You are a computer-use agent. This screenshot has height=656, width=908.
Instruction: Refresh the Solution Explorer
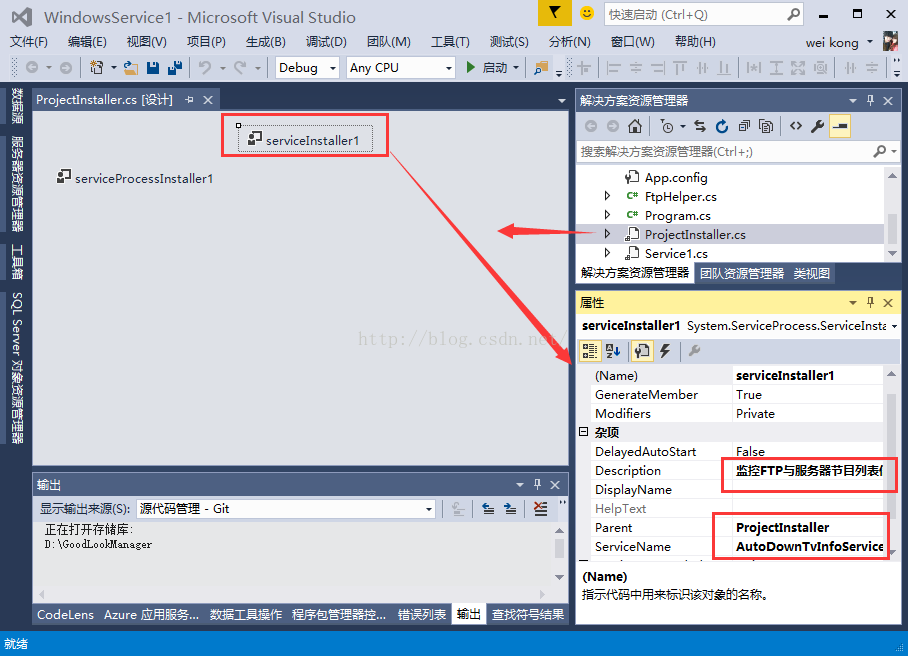[x=722, y=126]
